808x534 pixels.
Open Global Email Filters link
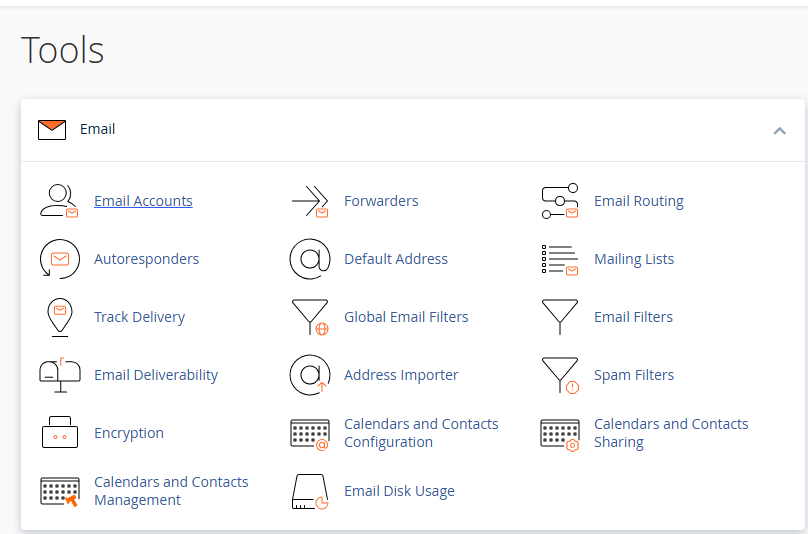(x=406, y=317)
